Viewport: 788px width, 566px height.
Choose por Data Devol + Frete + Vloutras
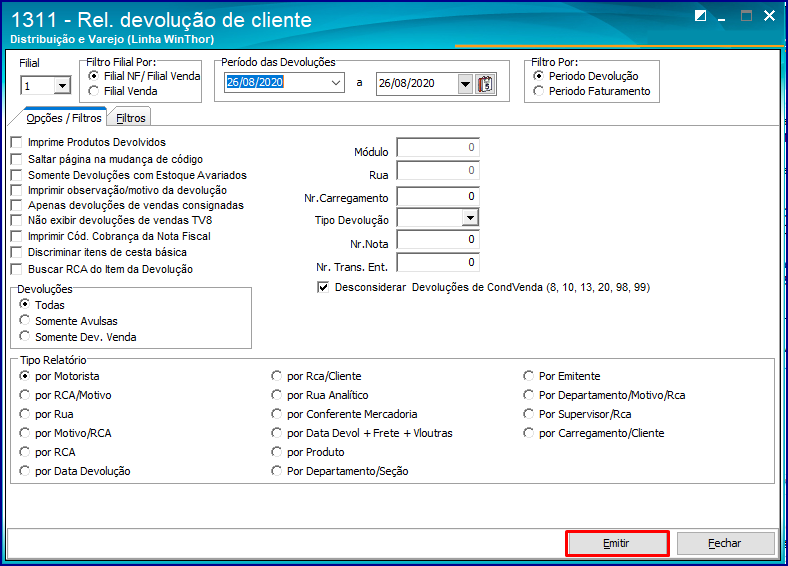pyautogui.click(x=276, y=433)
